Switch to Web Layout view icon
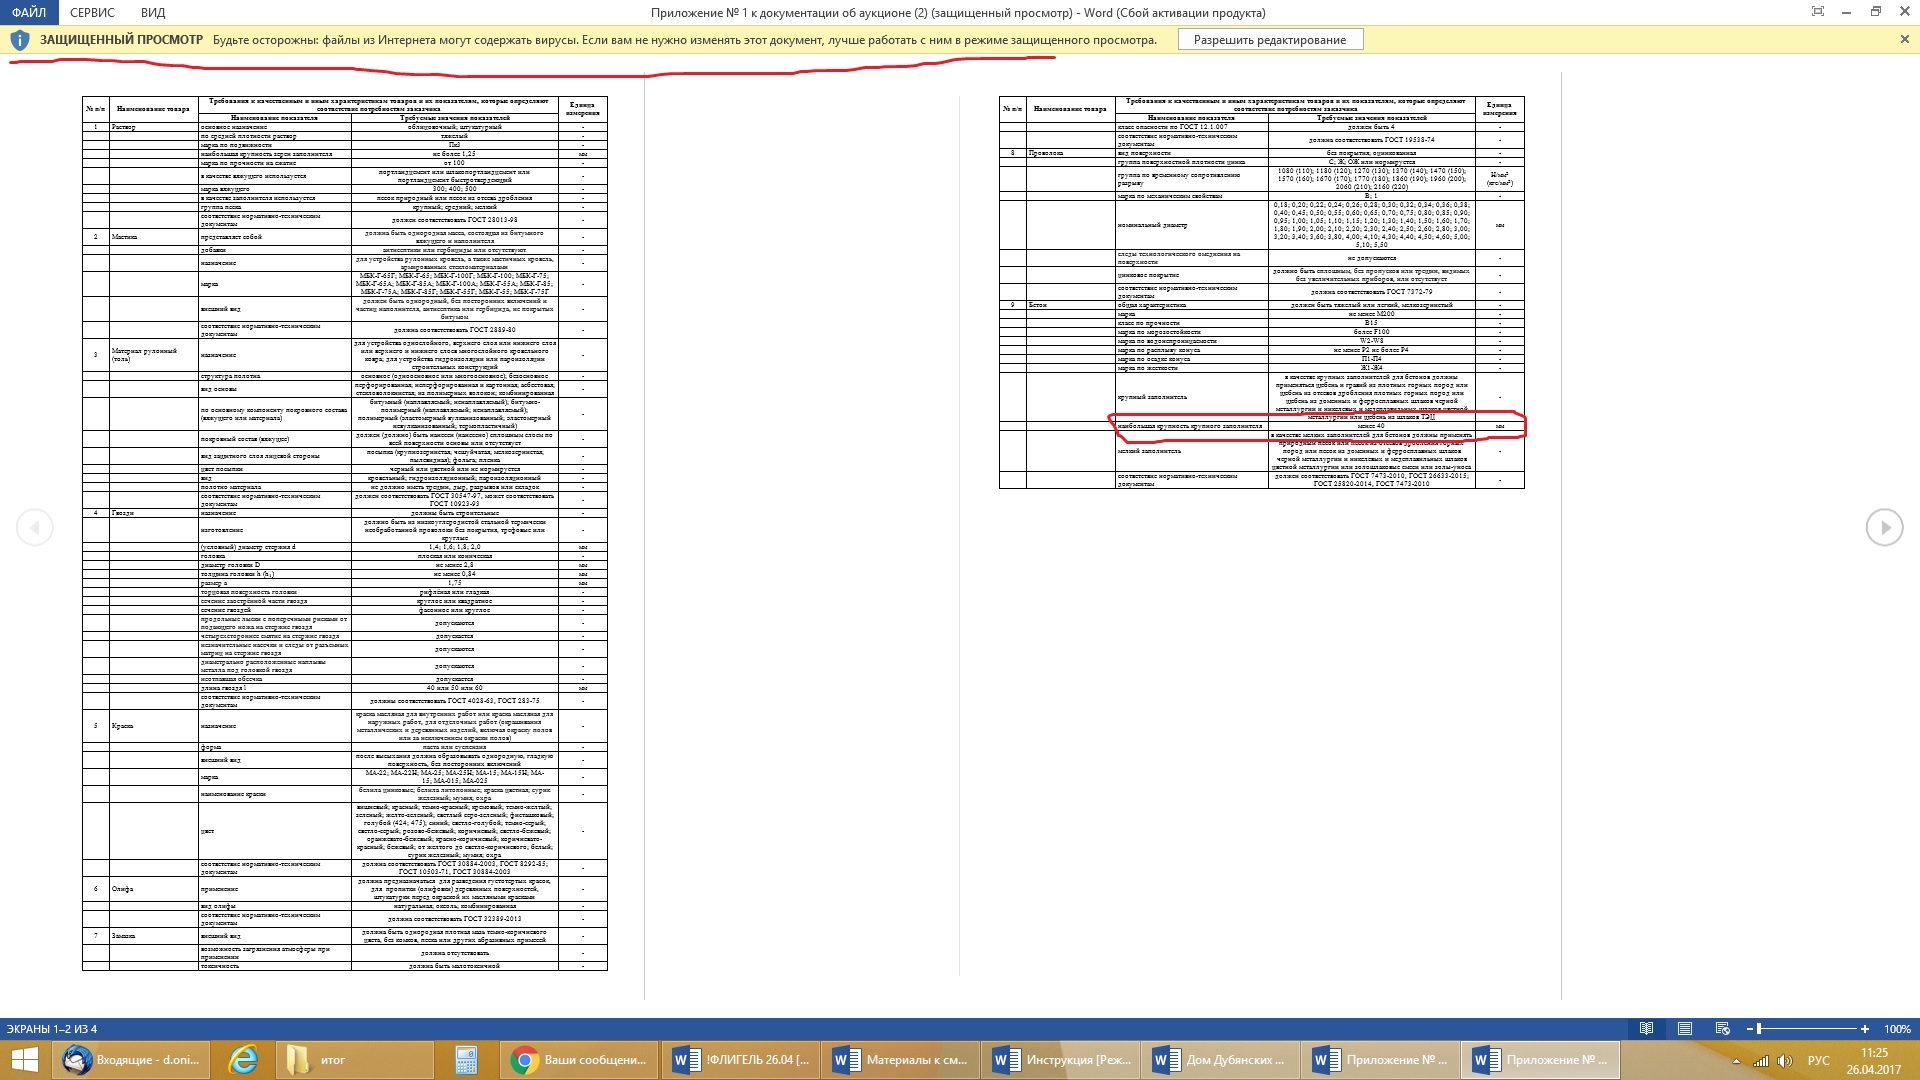The height and width of the screenshot is (1080, 1920). pyautogui.click(x=1722, y=1029)
